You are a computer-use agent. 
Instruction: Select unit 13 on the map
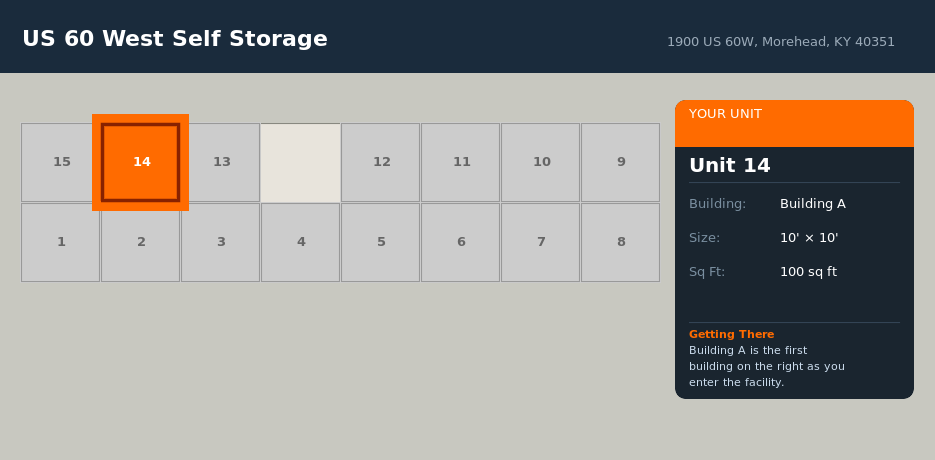tap(222, 162)
